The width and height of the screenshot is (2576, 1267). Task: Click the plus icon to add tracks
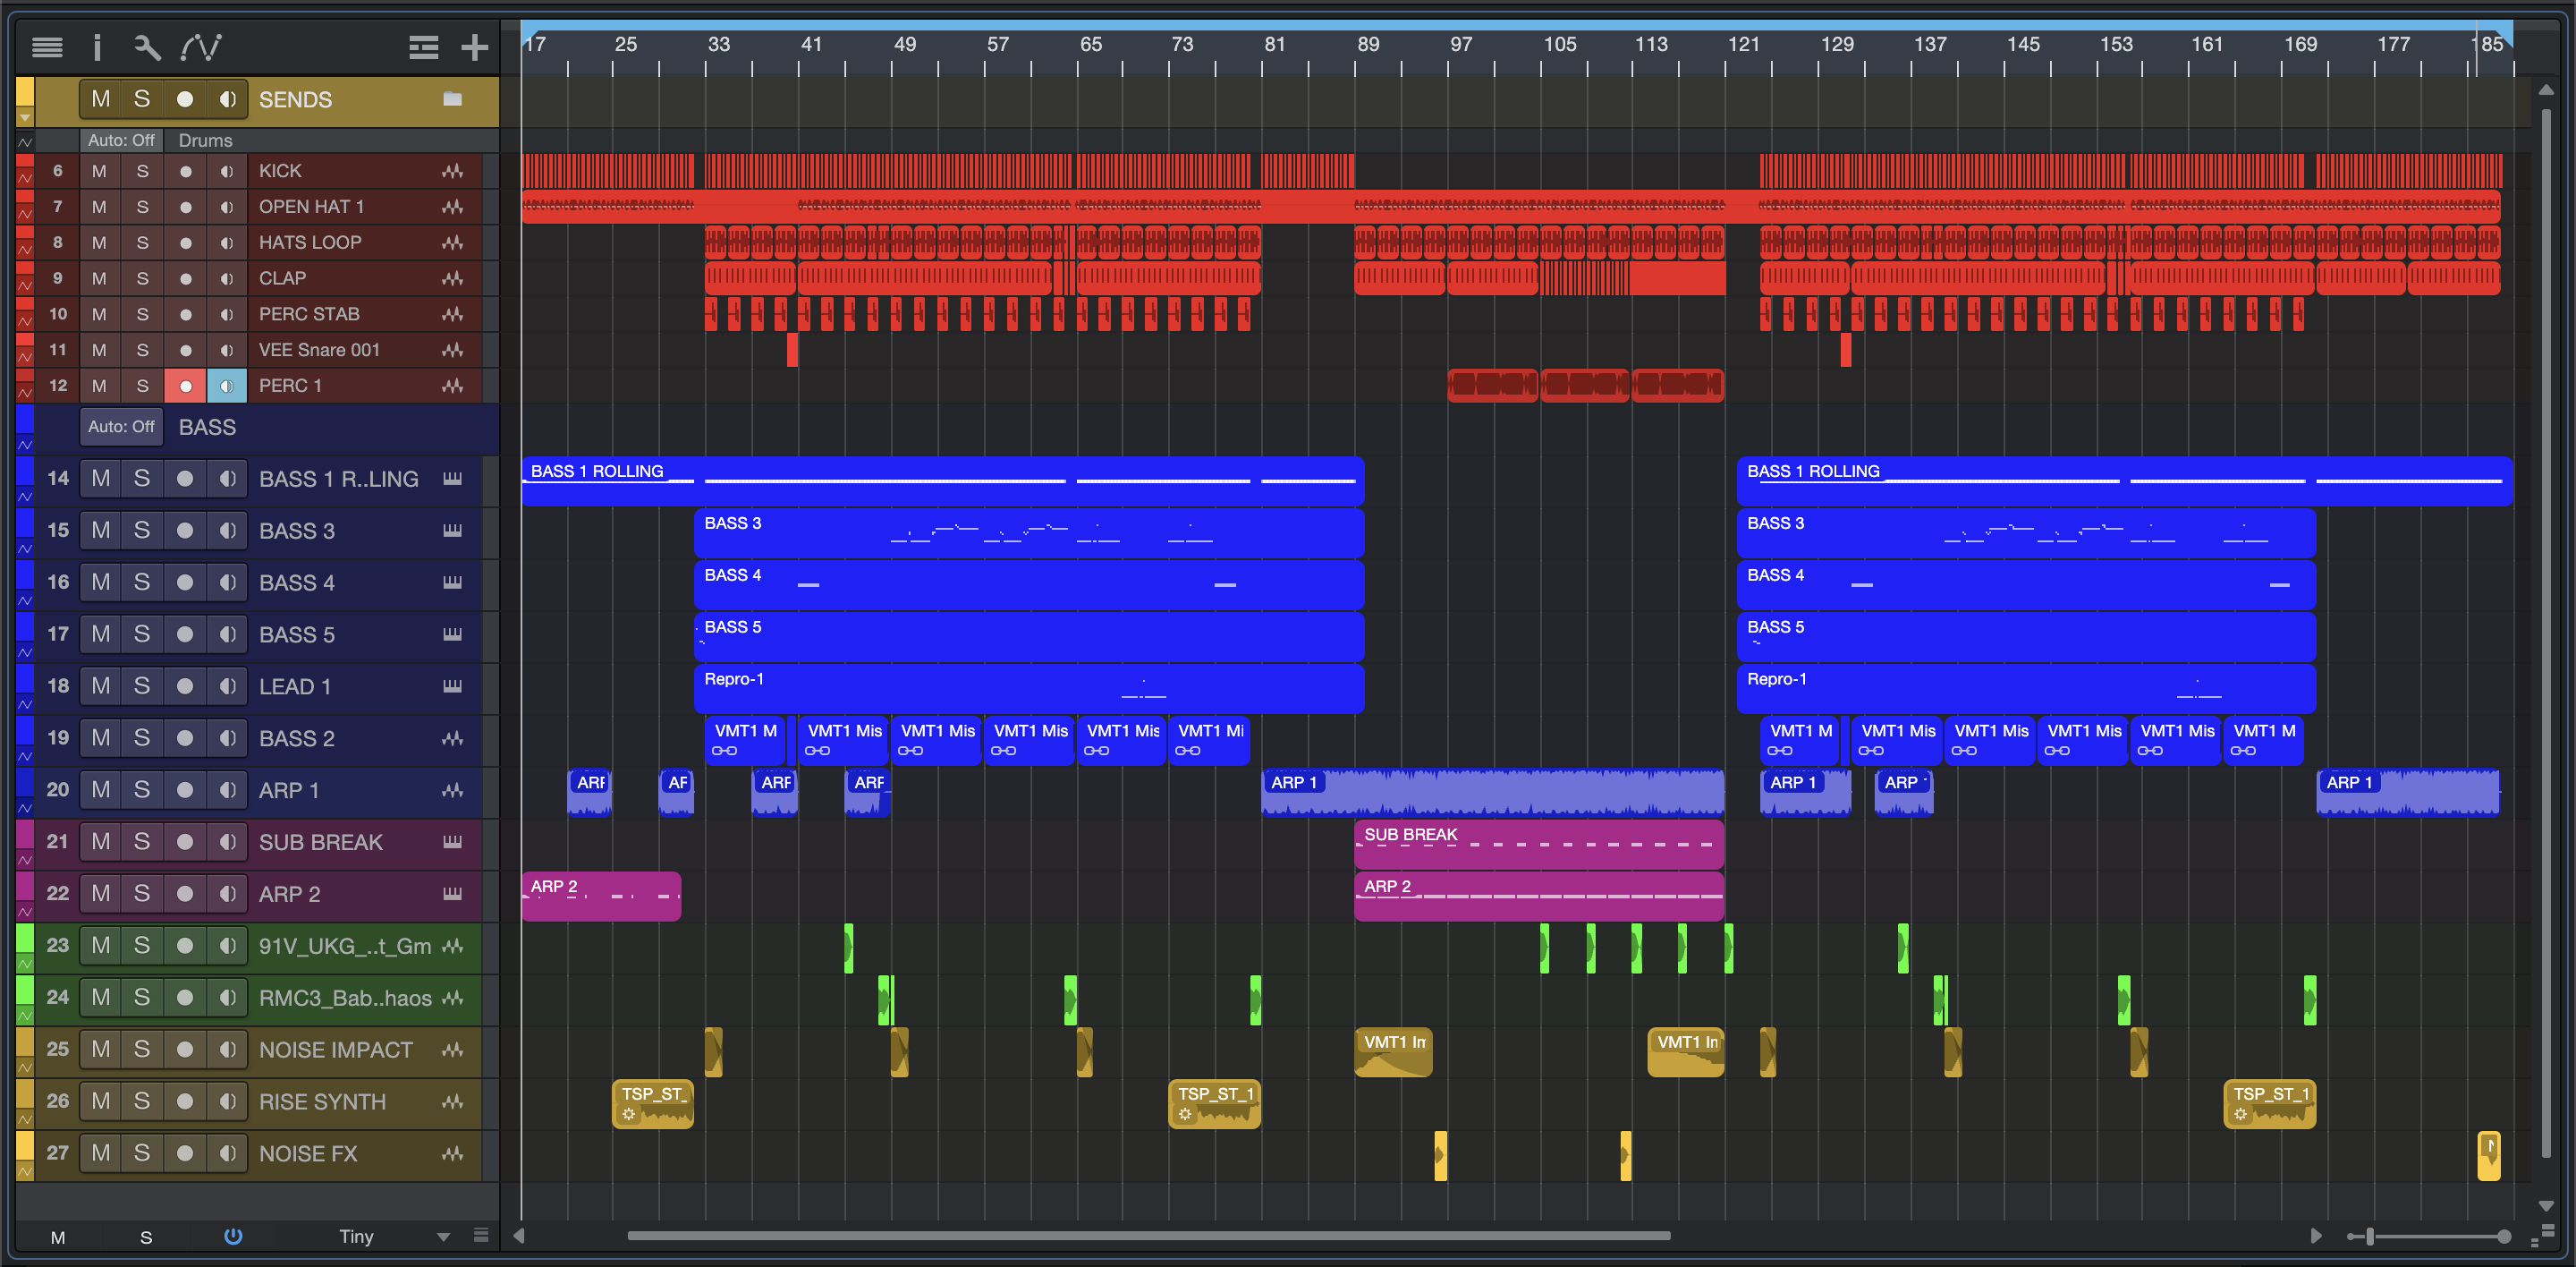click(474, 47)
